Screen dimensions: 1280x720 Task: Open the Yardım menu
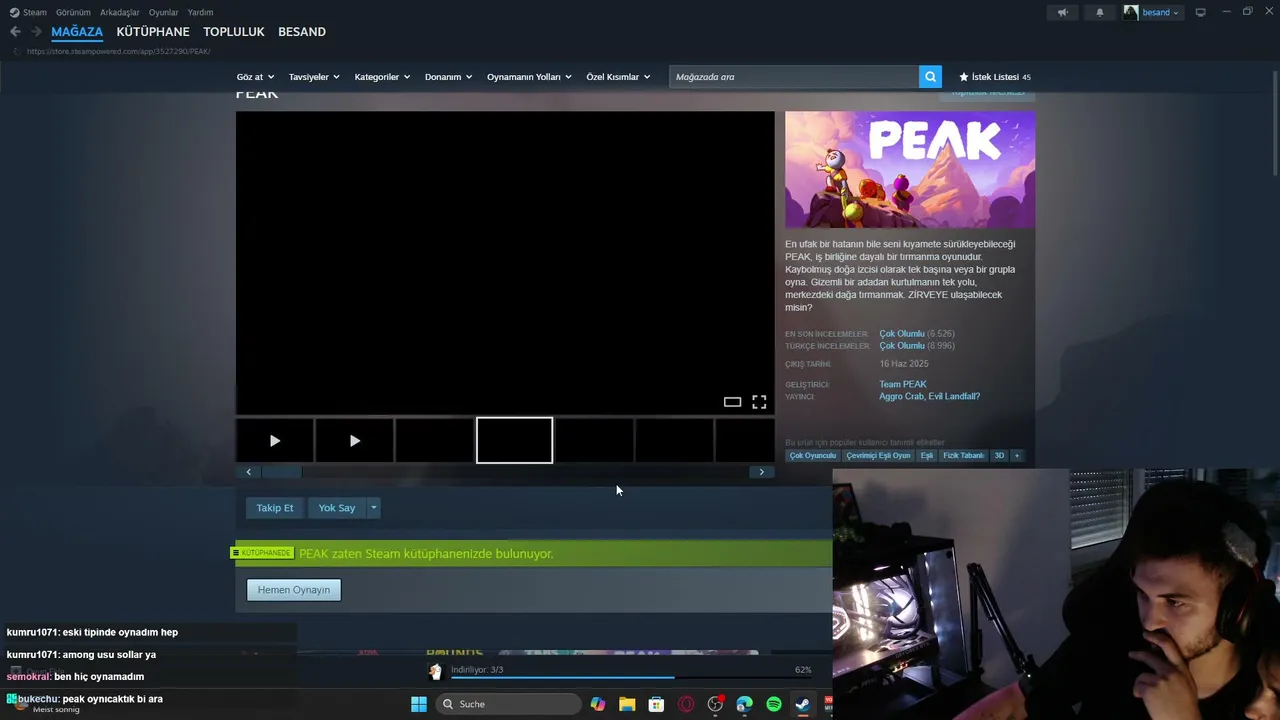click(200, 12)
